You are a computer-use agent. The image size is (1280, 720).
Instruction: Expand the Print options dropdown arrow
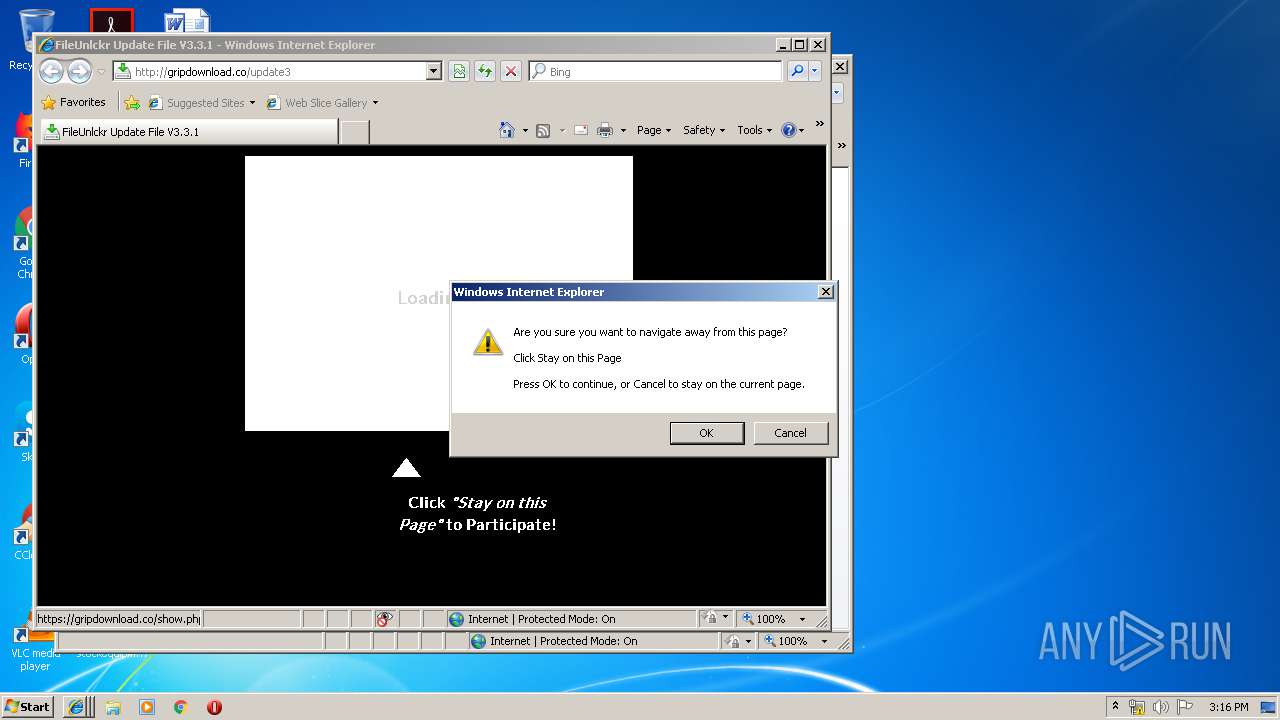tap(623, 130)
